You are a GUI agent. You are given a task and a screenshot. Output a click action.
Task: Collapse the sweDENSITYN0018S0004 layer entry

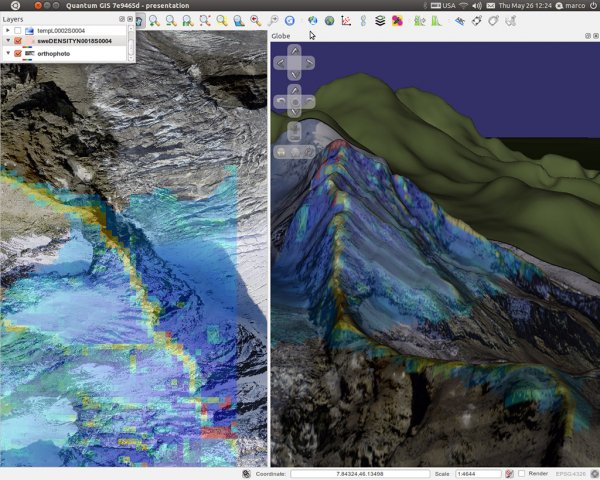[x=8, y=41]
